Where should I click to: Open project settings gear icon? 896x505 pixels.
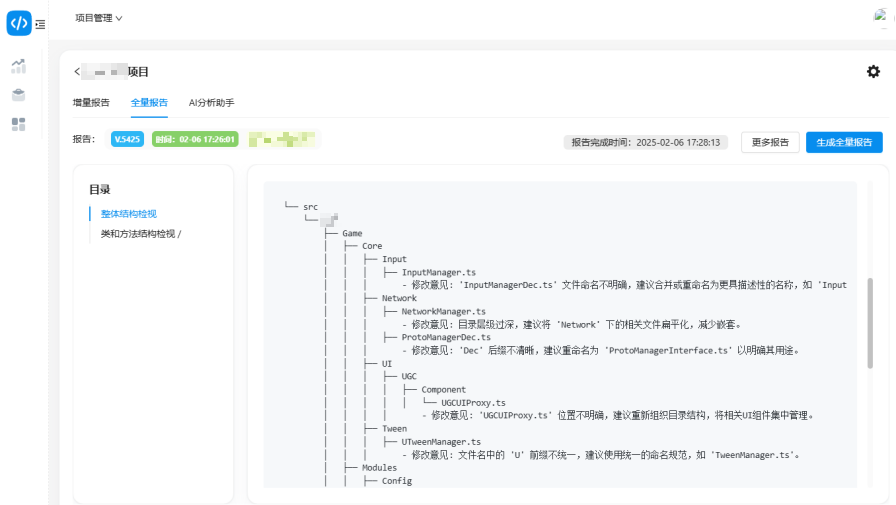click(873, 71)
